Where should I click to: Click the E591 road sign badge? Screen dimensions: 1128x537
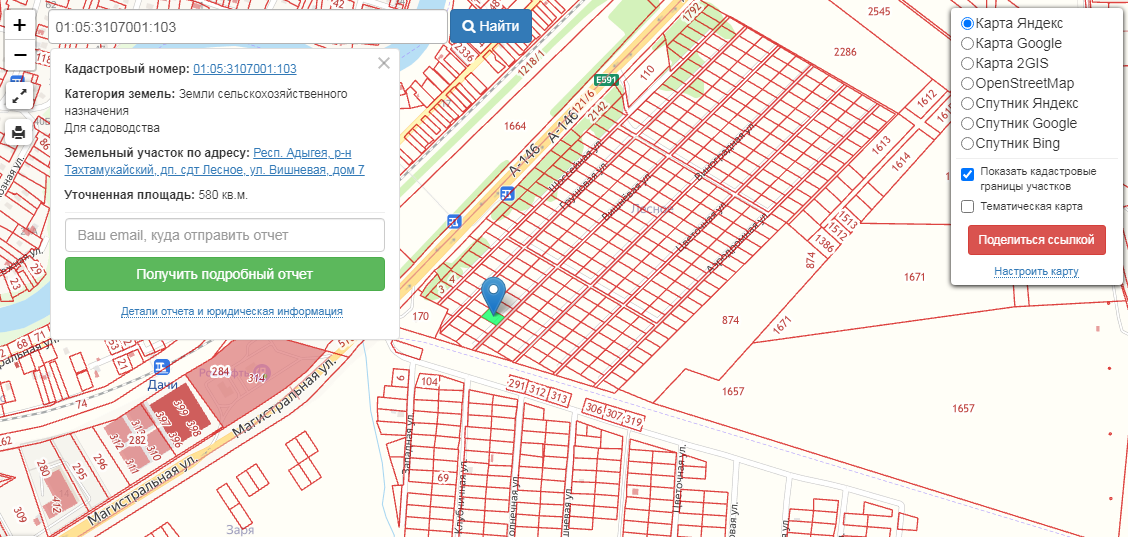pyautogui.click(x=606, y=80)
